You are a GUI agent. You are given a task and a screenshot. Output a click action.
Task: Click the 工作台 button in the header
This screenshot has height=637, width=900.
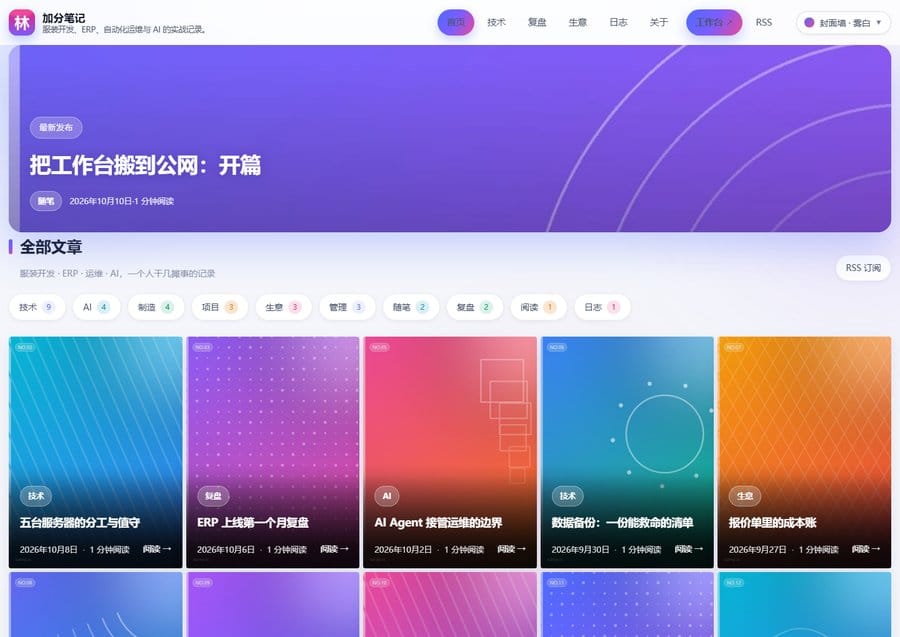pos(714,22)
